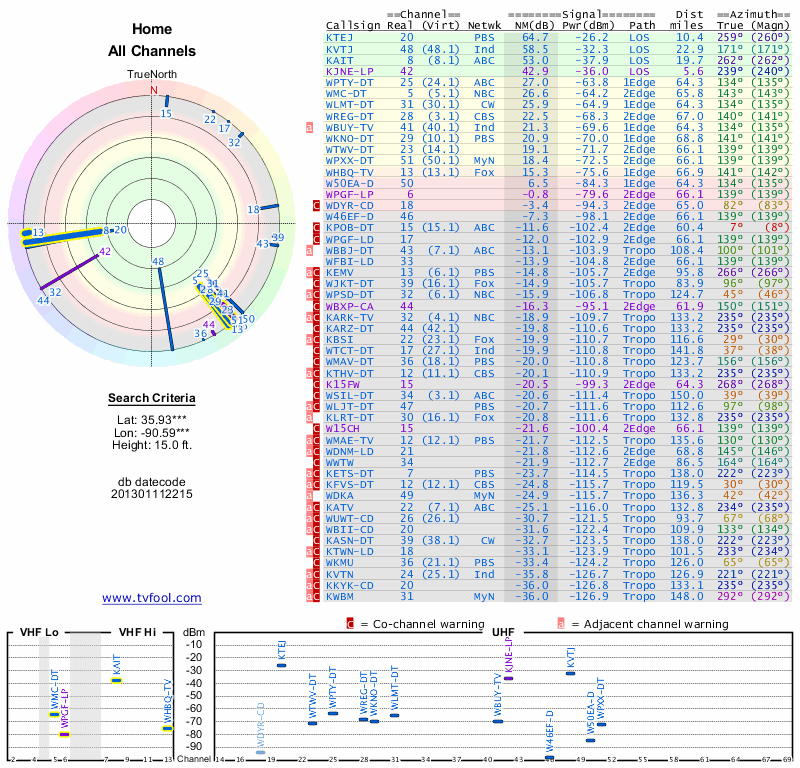Click the red N north marker on radar
Viewport: 800px width, 768px height.
(154, 90)
